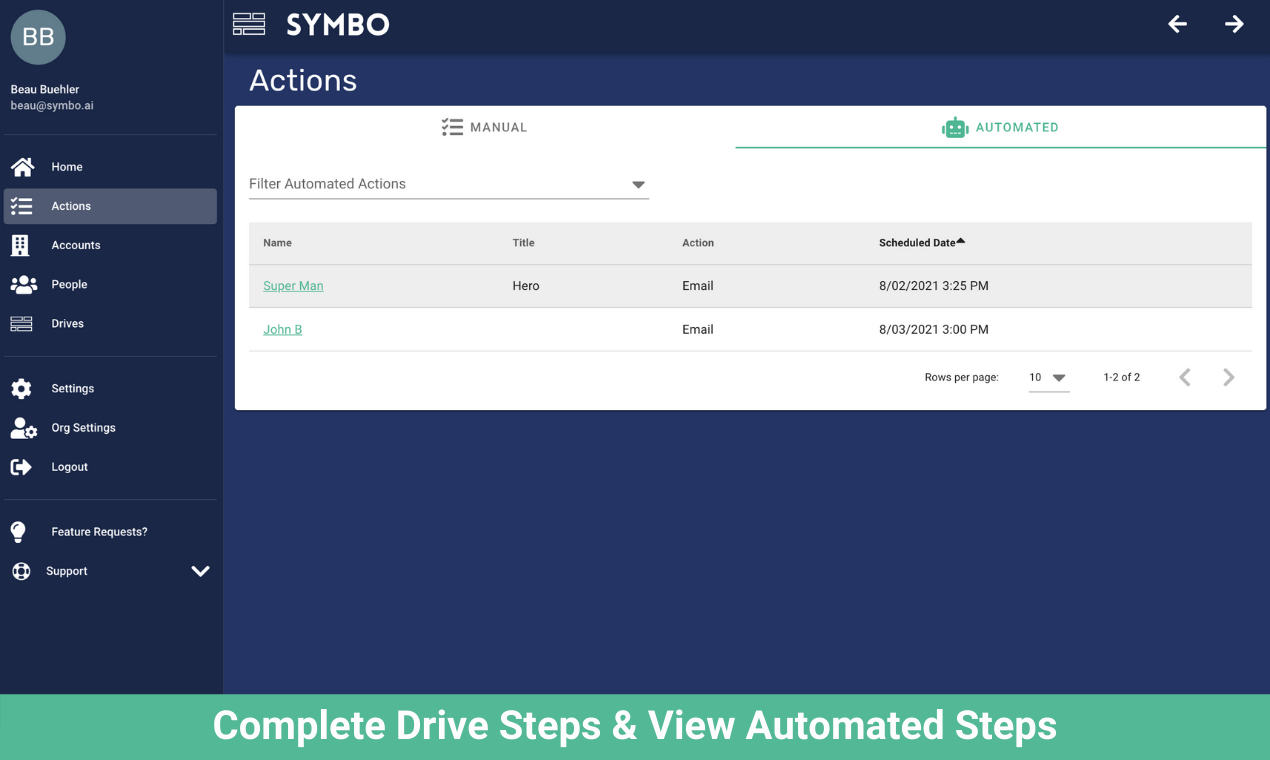Open Drives from the sidebar
The width and height of the screenshot is (1270, 760).
(110, 324)
